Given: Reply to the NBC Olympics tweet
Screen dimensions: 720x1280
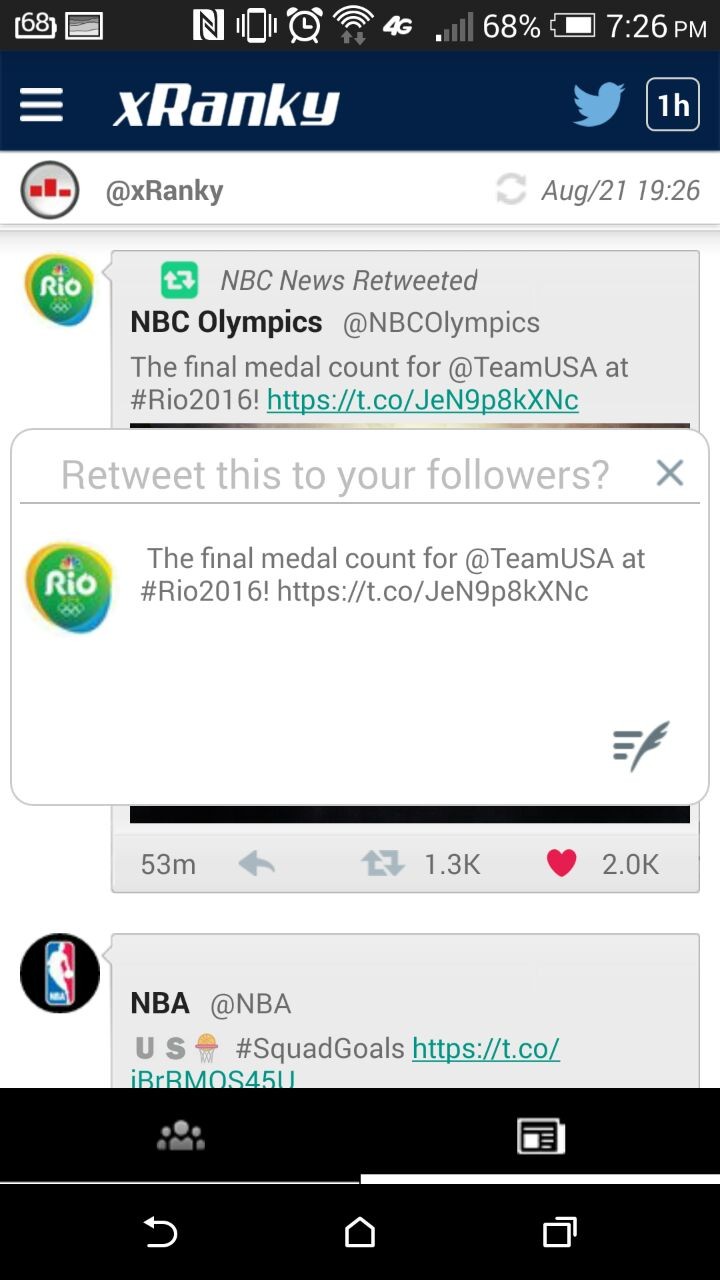Looking at the screenshot, I should (x=257, y=864).
